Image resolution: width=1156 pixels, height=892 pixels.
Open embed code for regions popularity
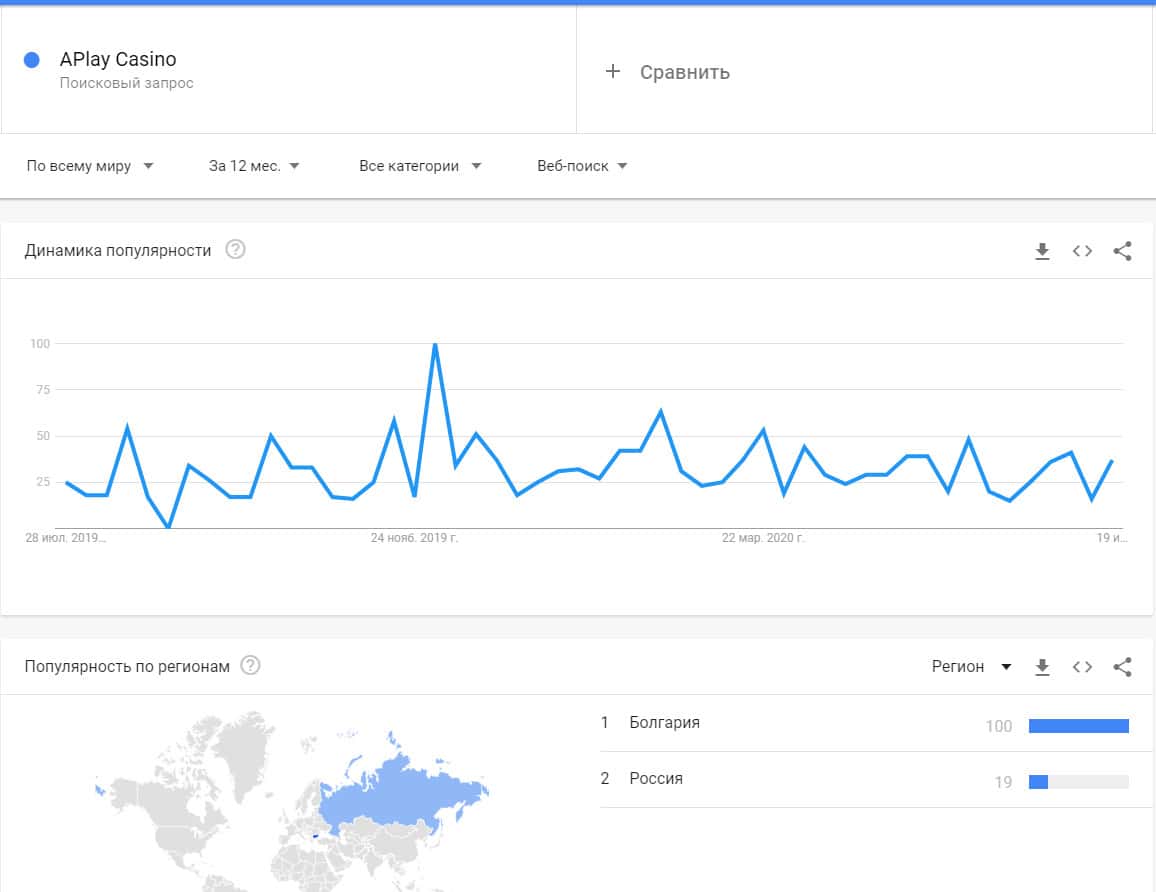[x=1082, y=667]
